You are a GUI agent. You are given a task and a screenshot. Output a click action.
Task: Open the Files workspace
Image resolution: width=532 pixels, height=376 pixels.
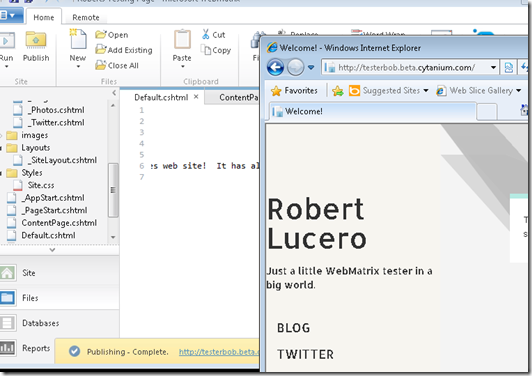59,298
